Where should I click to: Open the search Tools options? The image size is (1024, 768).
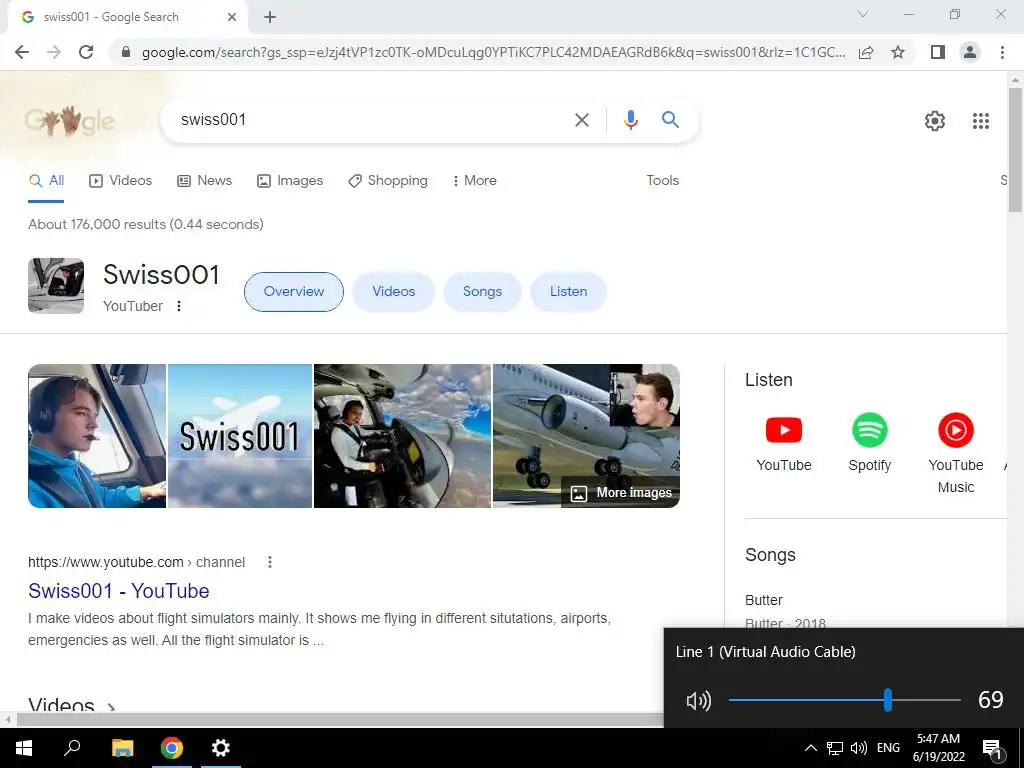point(662,181)
